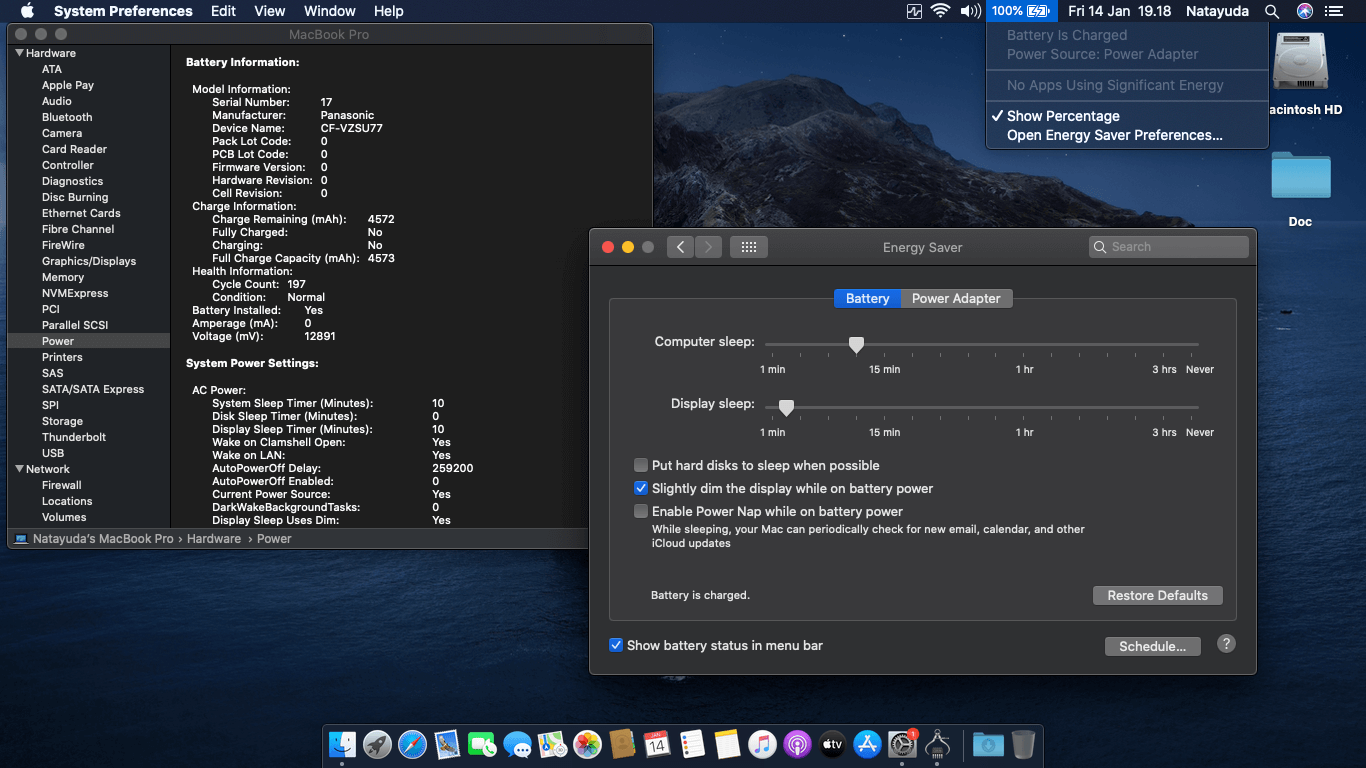The height and width of the screenshot is (768, 1366).
Task: Focus the Energy Saver search field
Action: pos(1168,247)
